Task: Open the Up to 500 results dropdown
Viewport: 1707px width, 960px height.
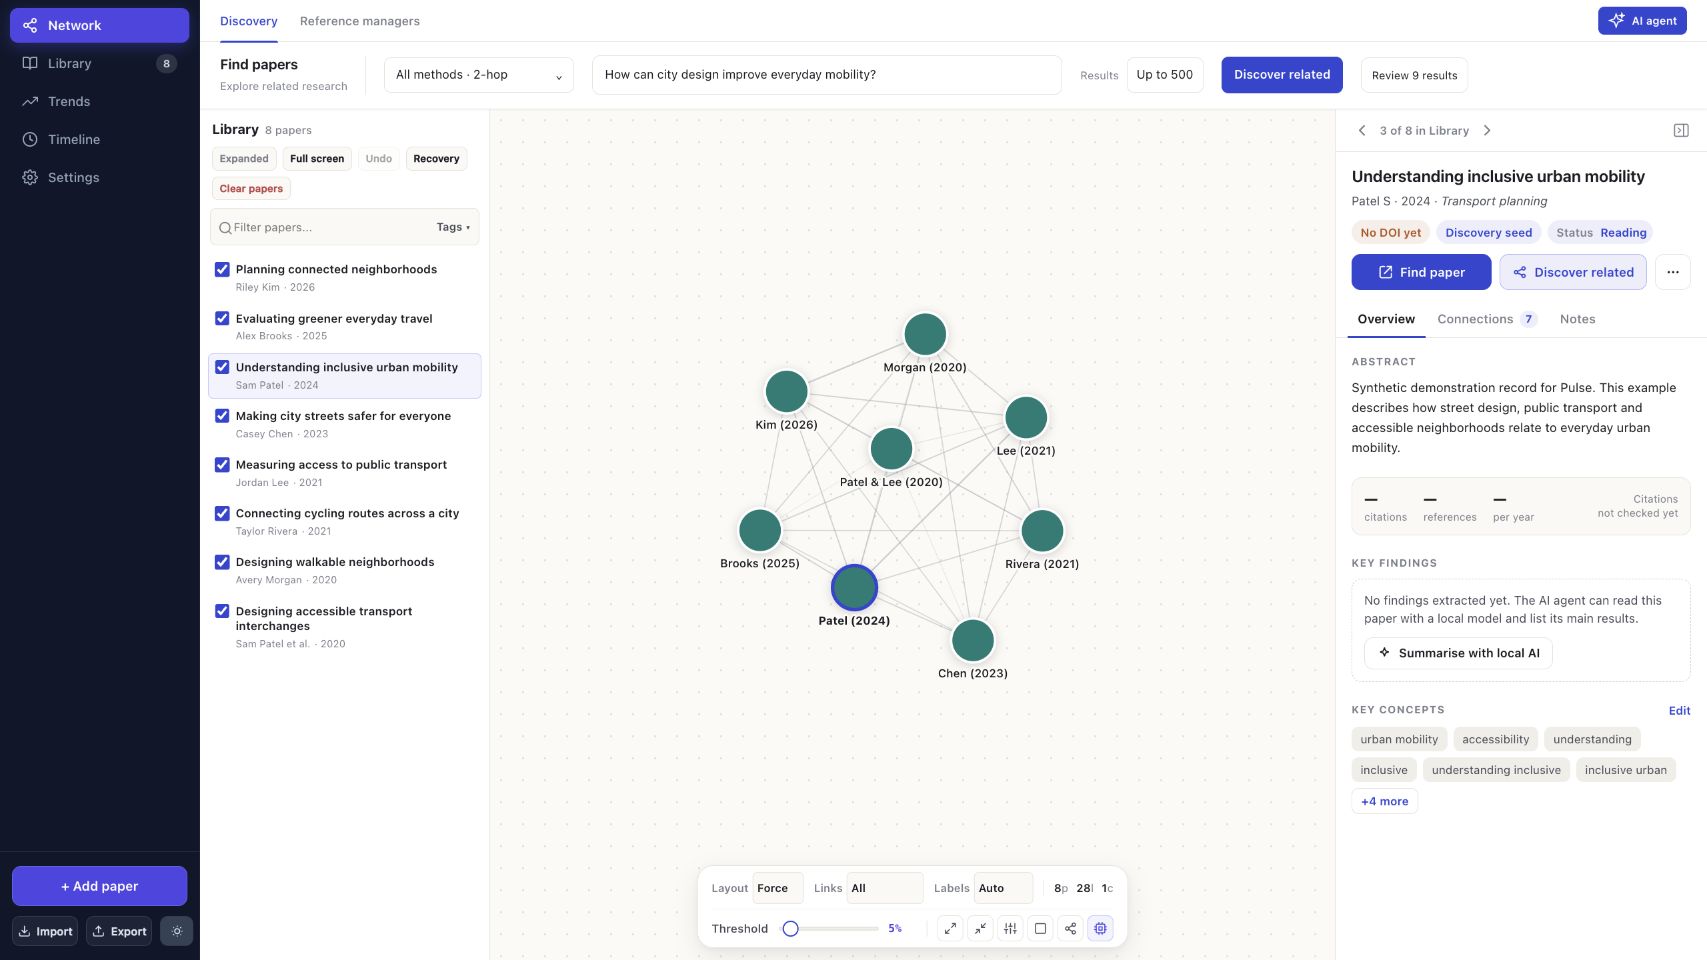Action: point(1165,75)
